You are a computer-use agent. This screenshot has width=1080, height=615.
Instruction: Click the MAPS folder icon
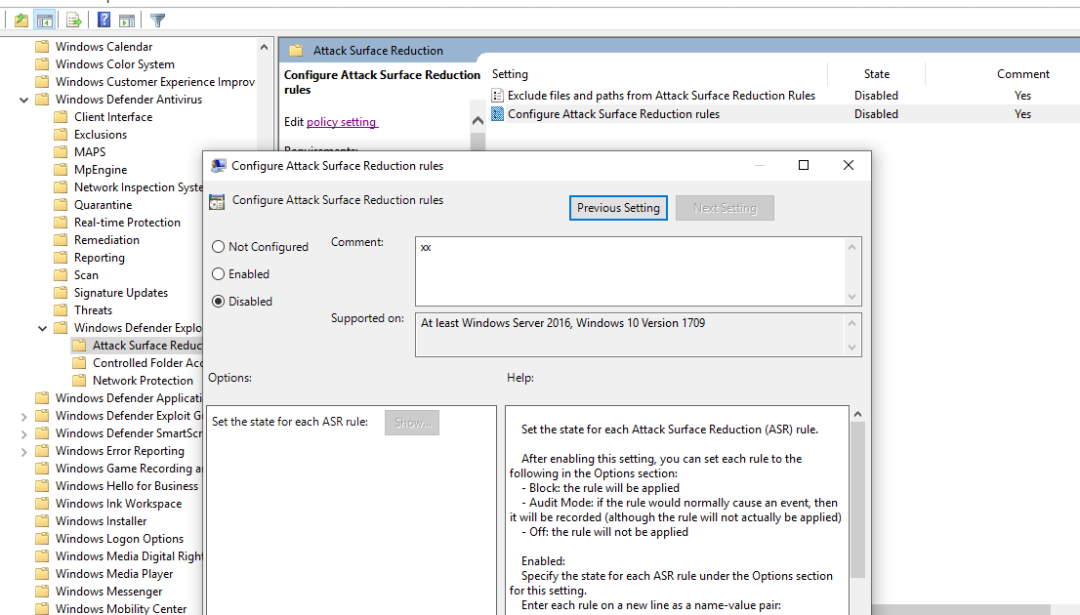[x=61, y=152]
